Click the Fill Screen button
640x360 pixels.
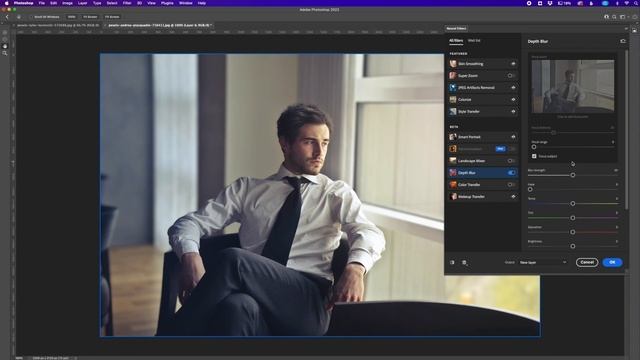tap(112, 17)
